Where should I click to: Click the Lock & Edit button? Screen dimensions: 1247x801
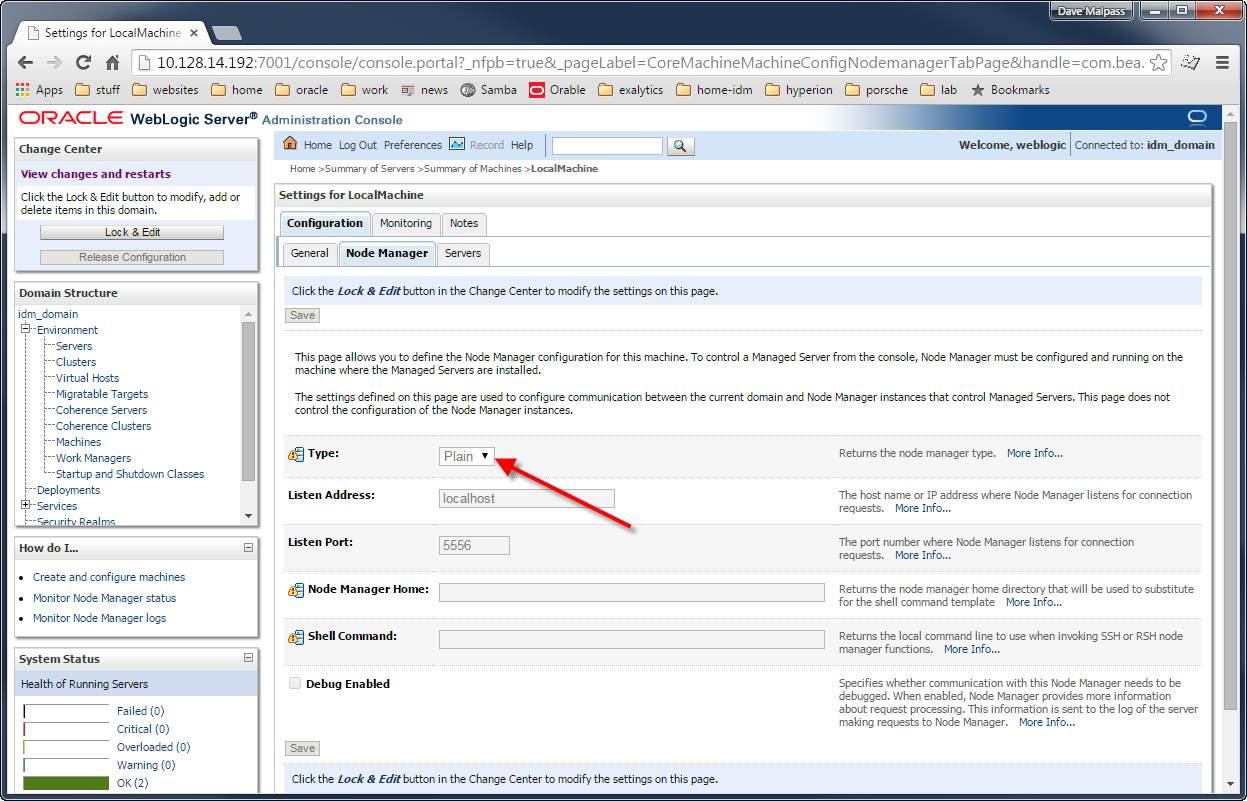point(132,232)
